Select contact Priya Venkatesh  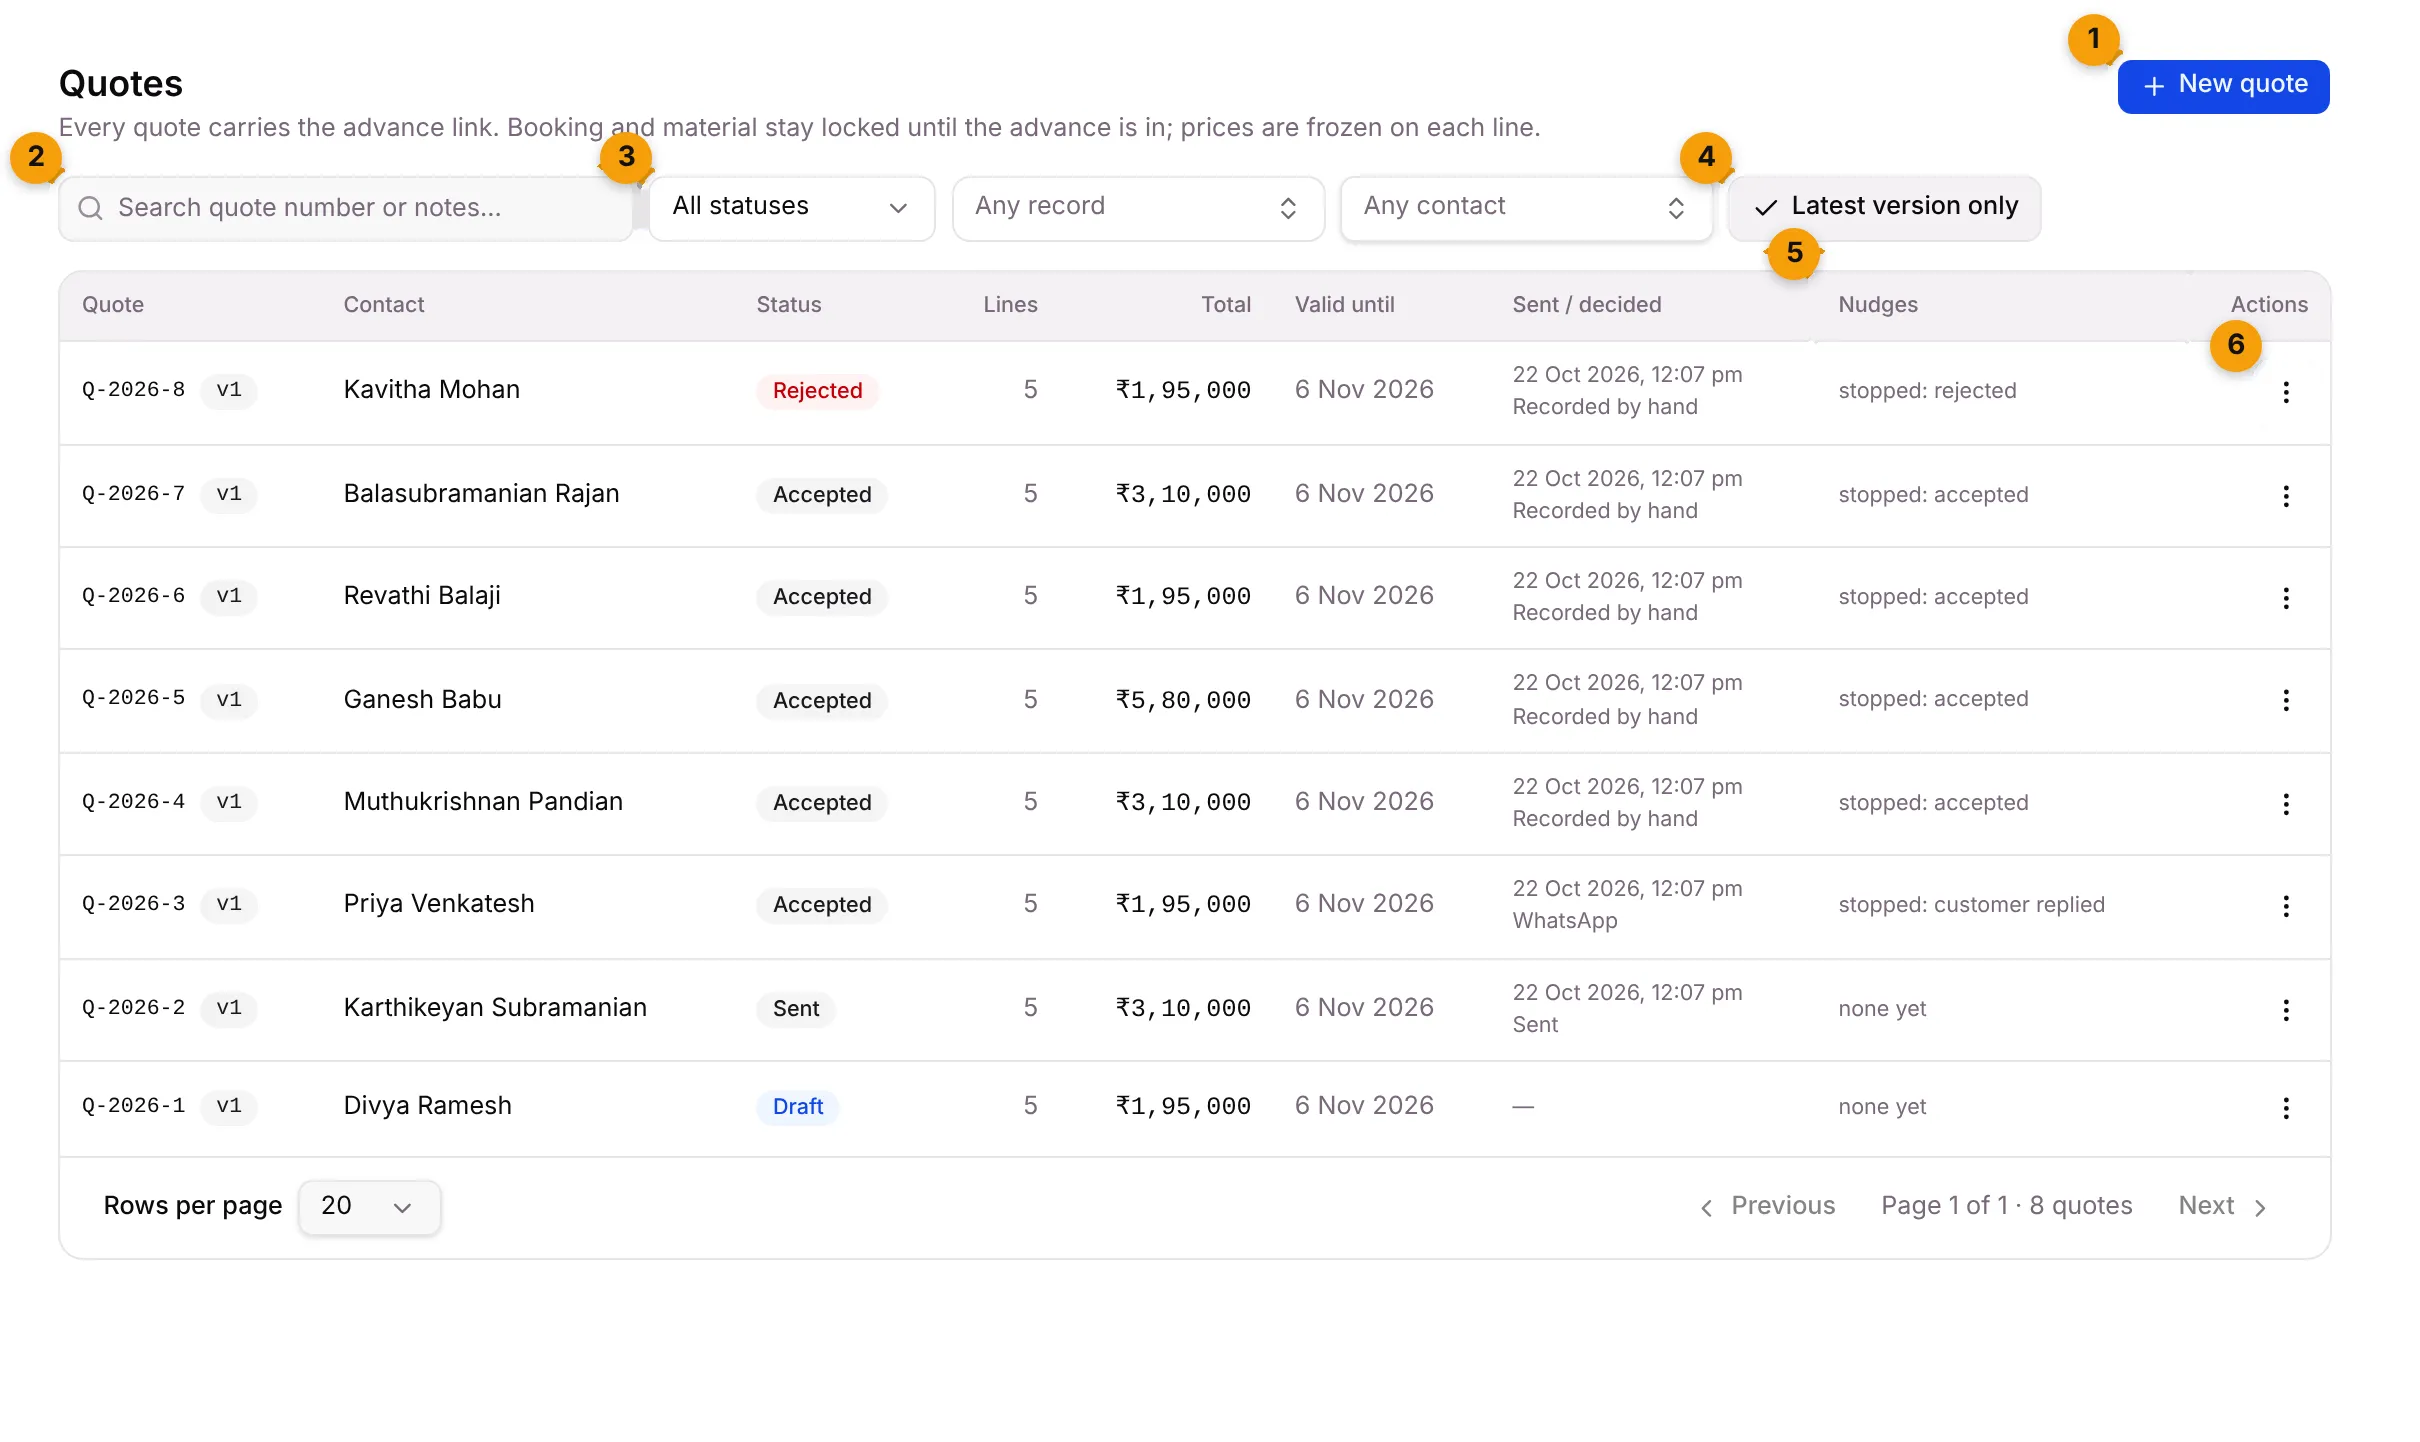pyautogui.click(x=439, y=904)
